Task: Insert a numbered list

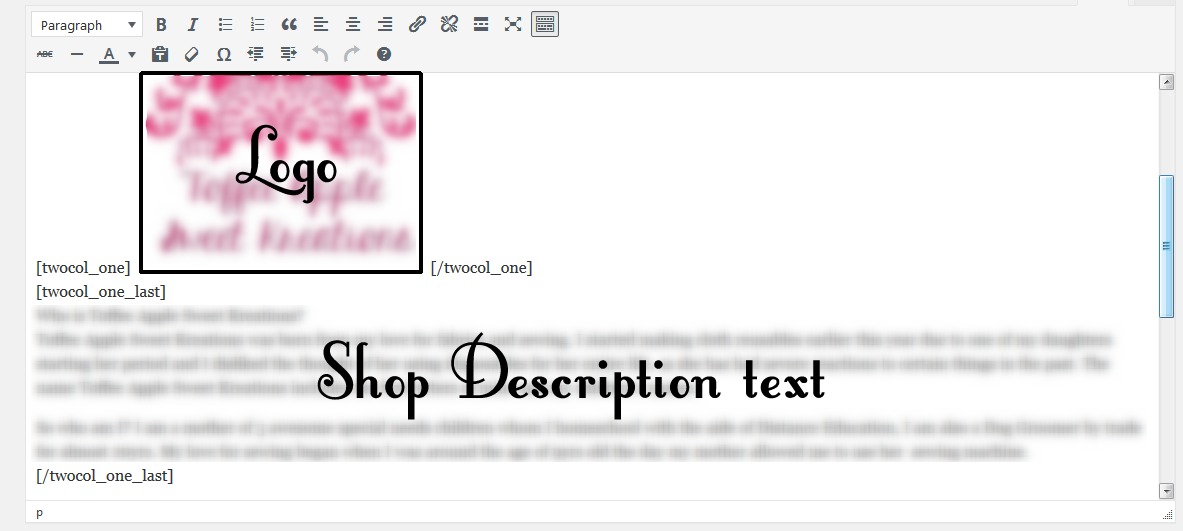Action: click(257, 25)
